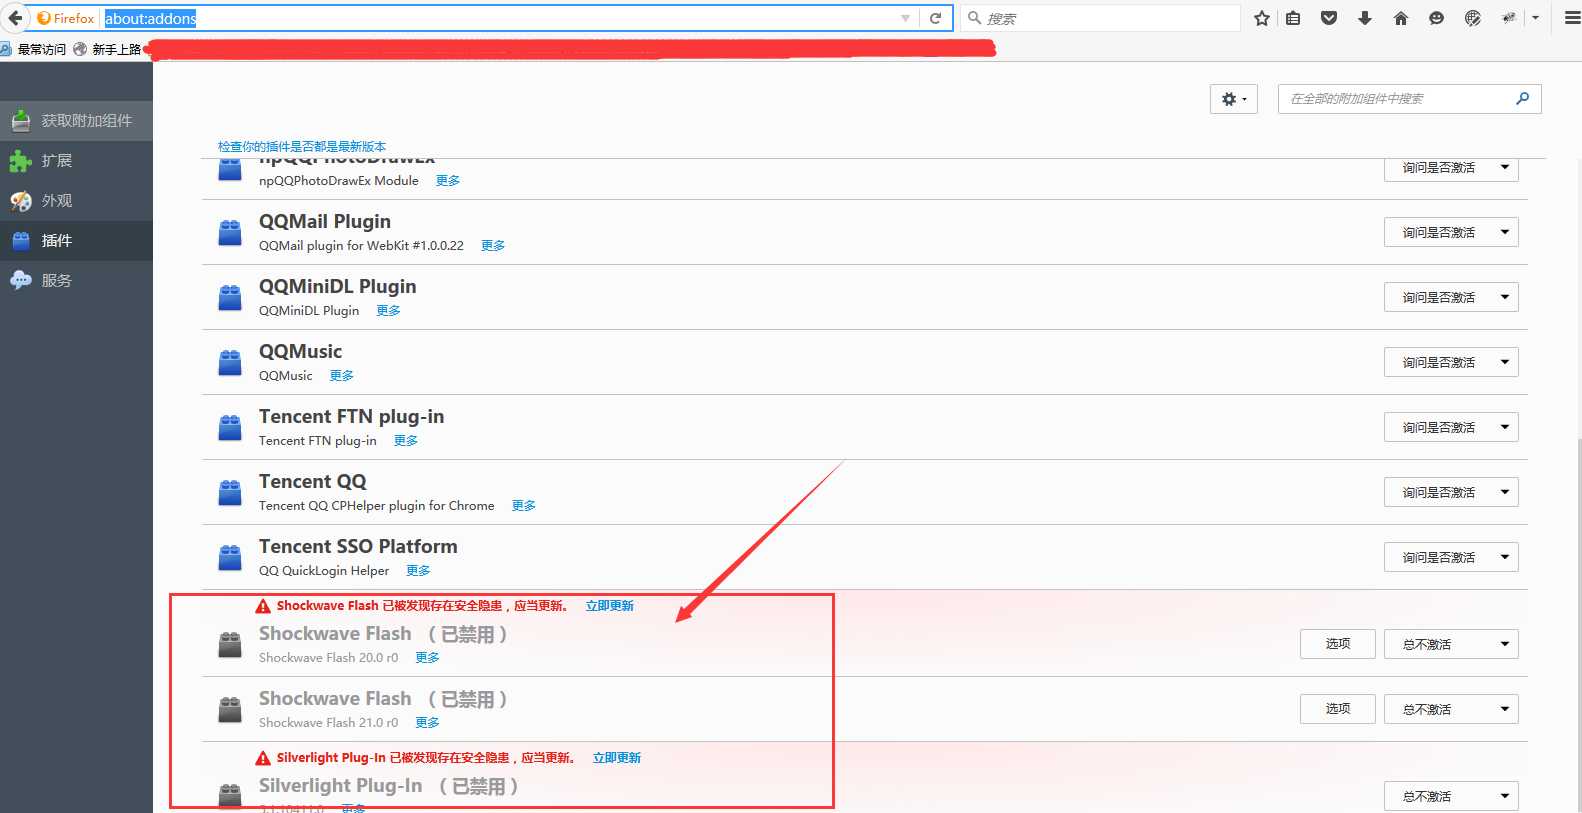Click 立即更新 link for Shockwave Flash warning
Screen dimensions: 1582x813
pos(610,606)
